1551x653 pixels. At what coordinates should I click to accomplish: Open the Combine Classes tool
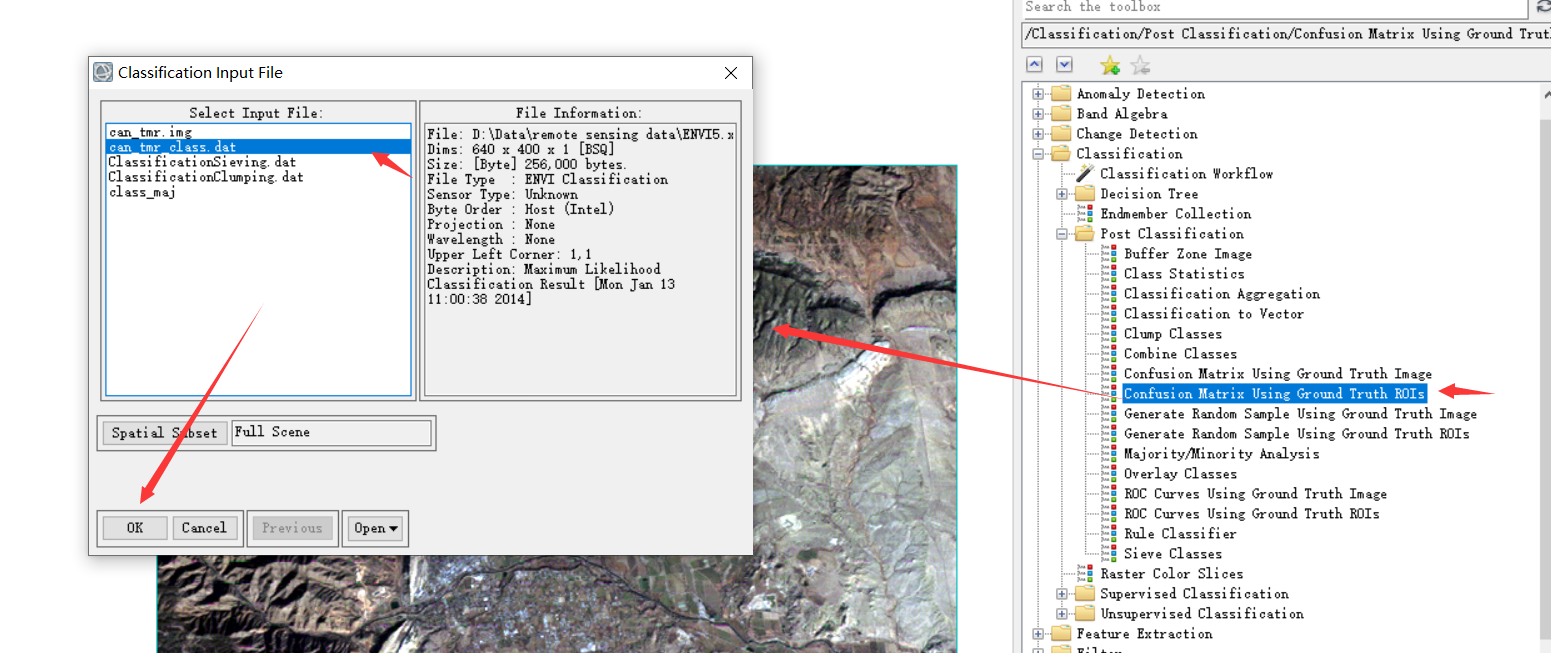pyautogui.click(x=1180, y=354)
